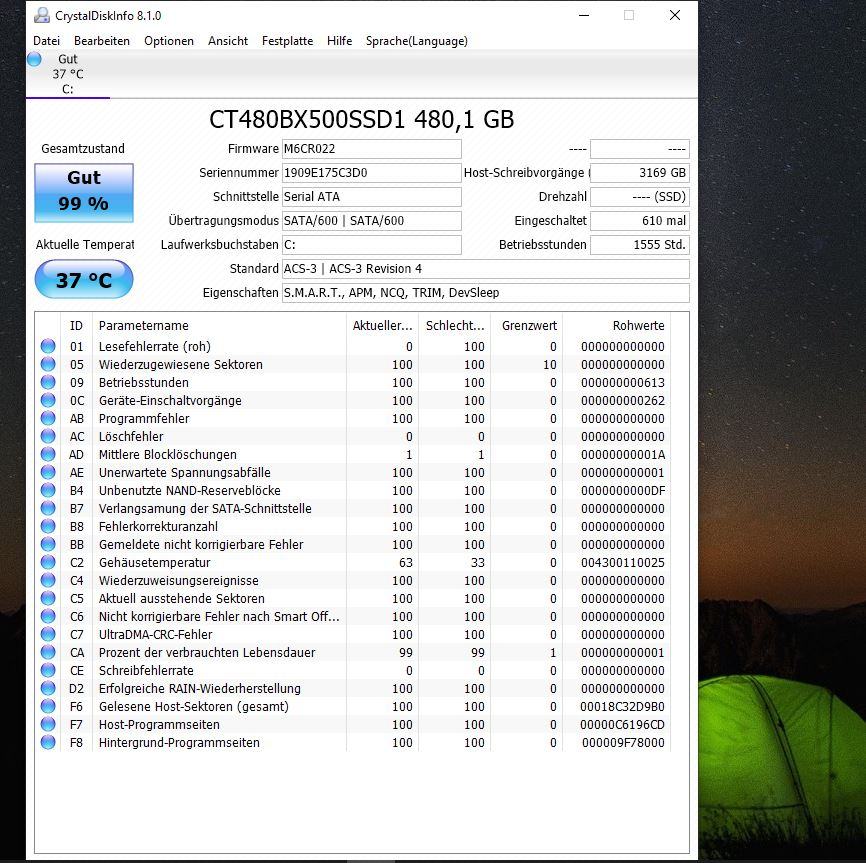Open the Optionen menu
Image resolution: width=866 pixels, height=863 pixels.
pyautogui.click(x=168, y=41)
